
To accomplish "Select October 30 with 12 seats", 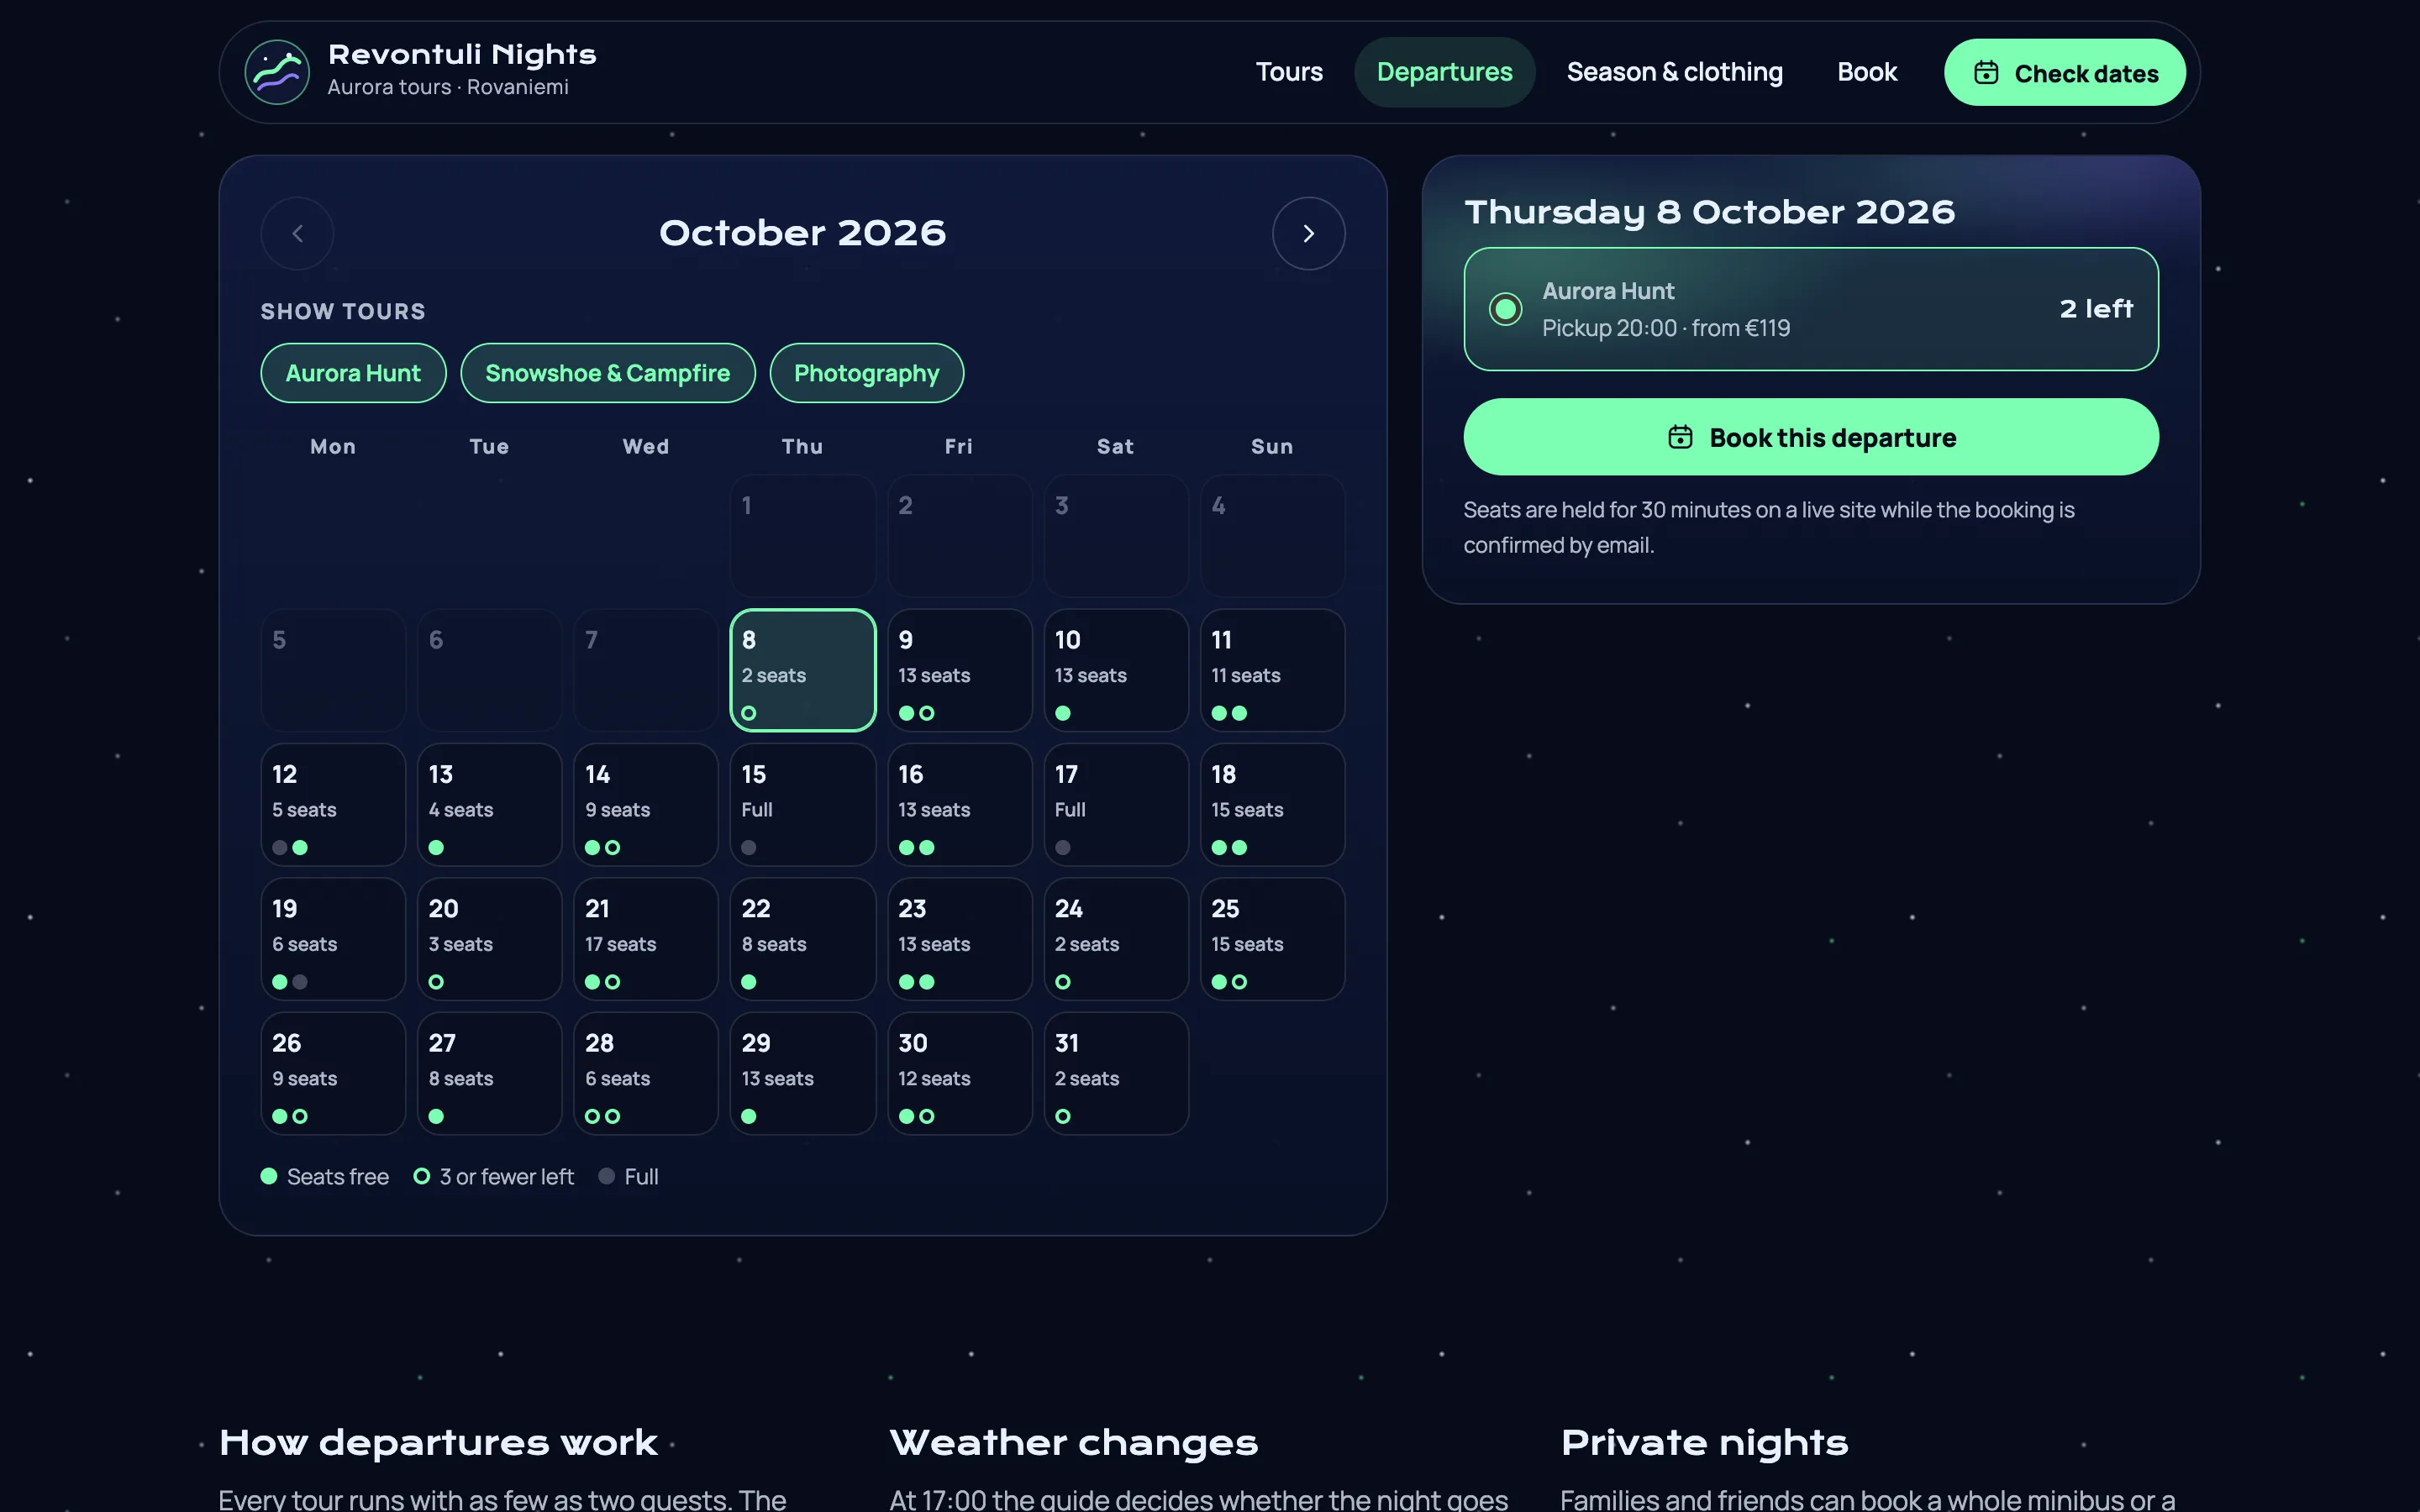I will pos(959,1073).
